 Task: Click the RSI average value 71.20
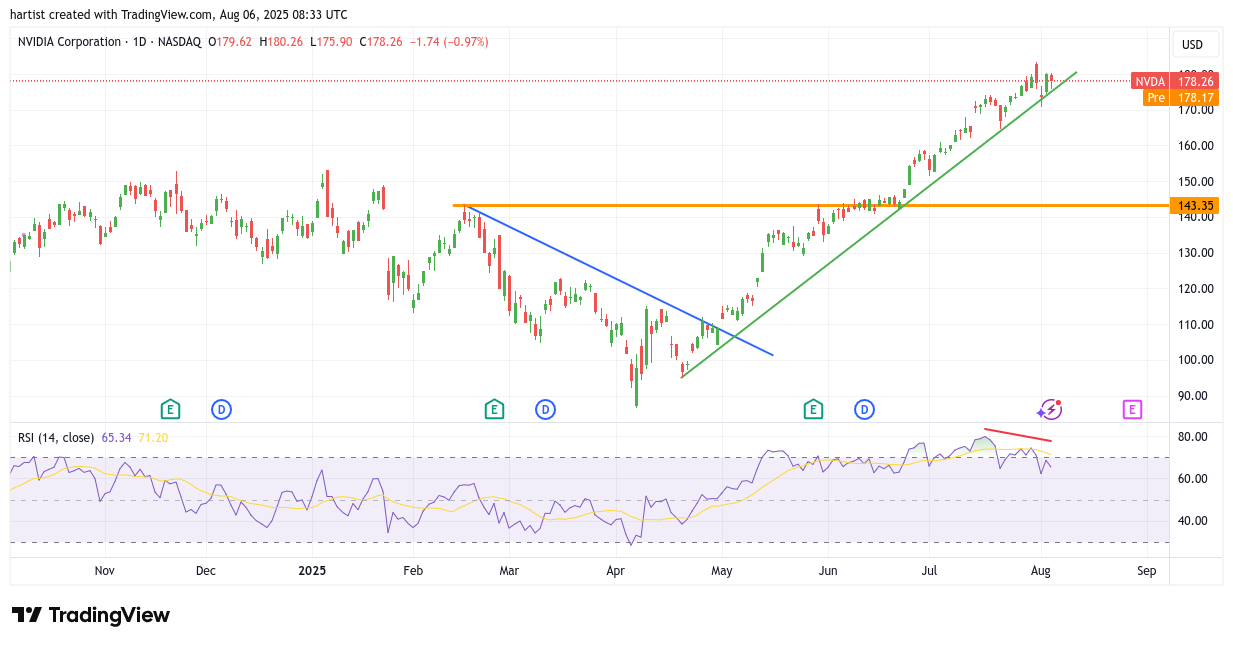point(153,437)
